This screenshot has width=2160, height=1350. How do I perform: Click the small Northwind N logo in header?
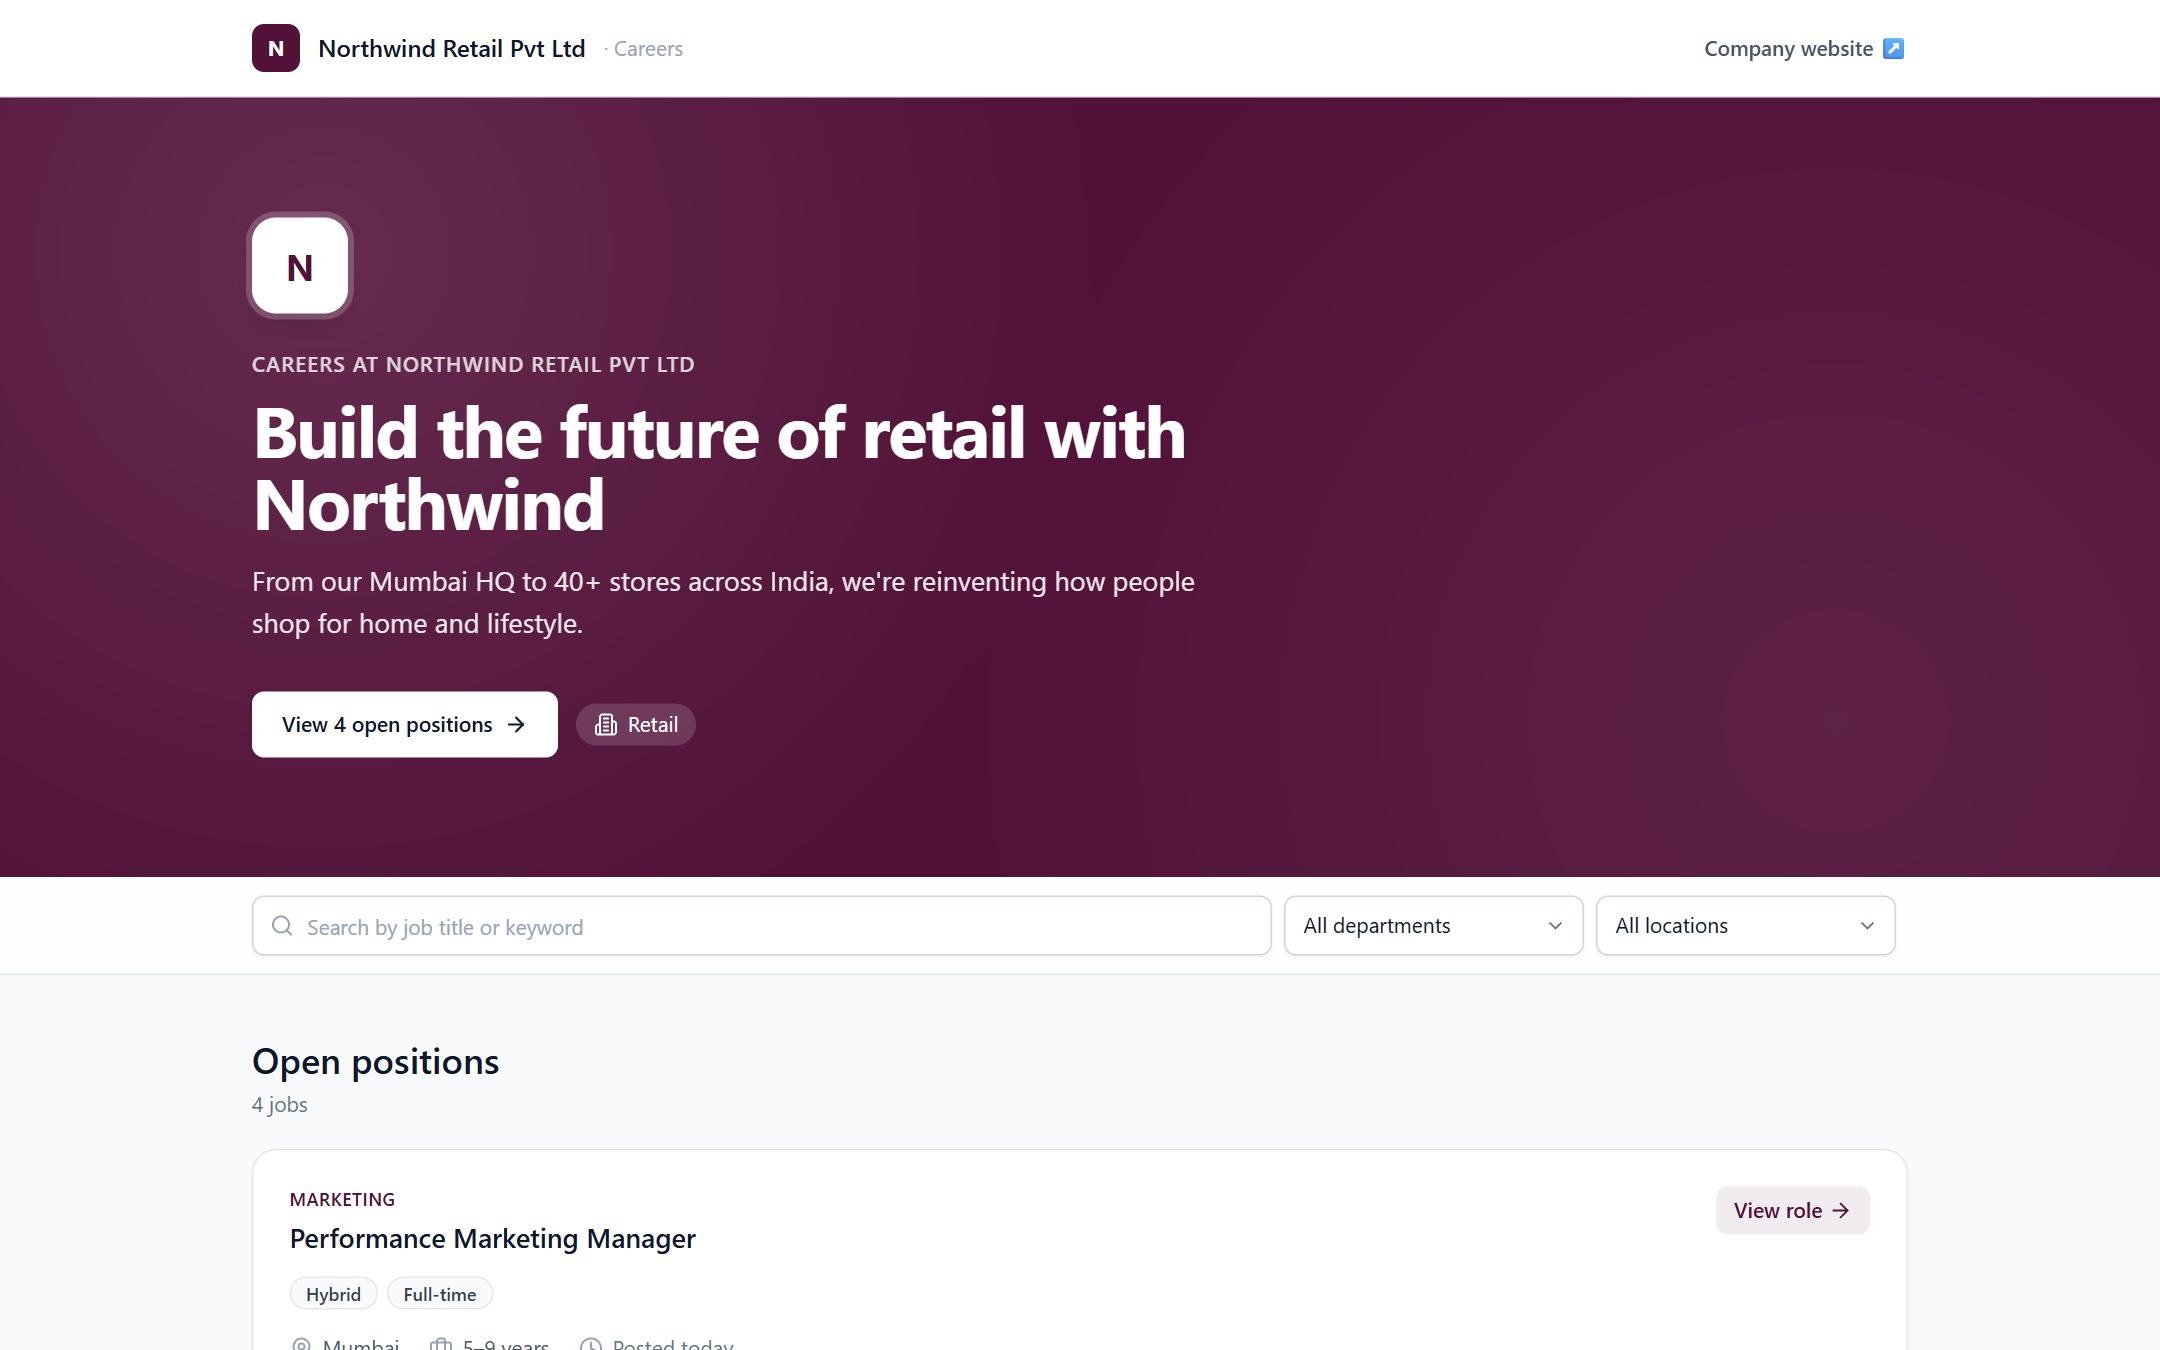[x=276, y=48]
